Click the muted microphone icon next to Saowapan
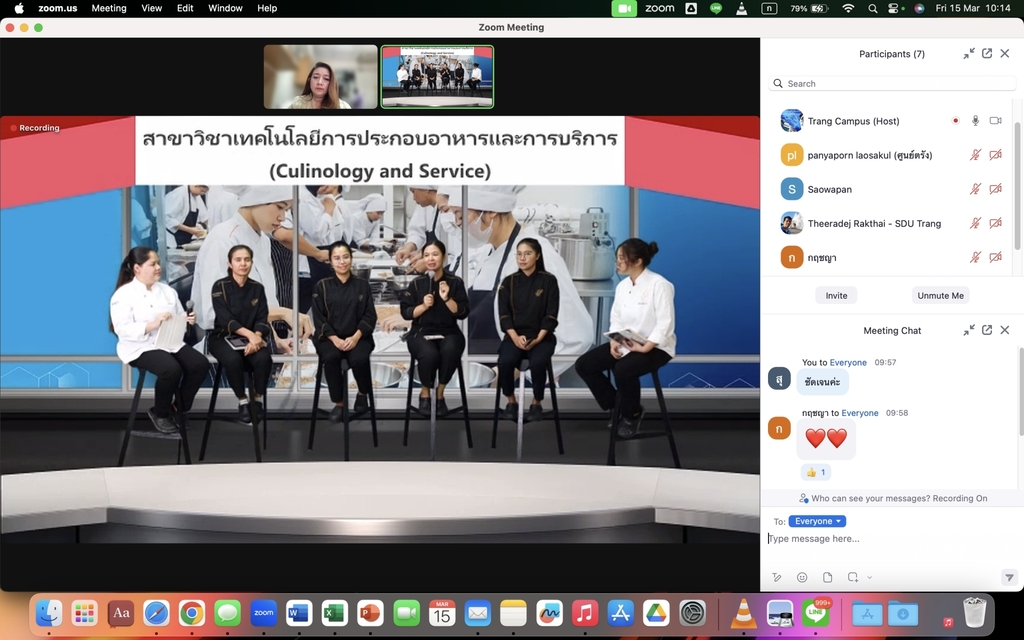 pyautogui.click(x=975, y=189)
